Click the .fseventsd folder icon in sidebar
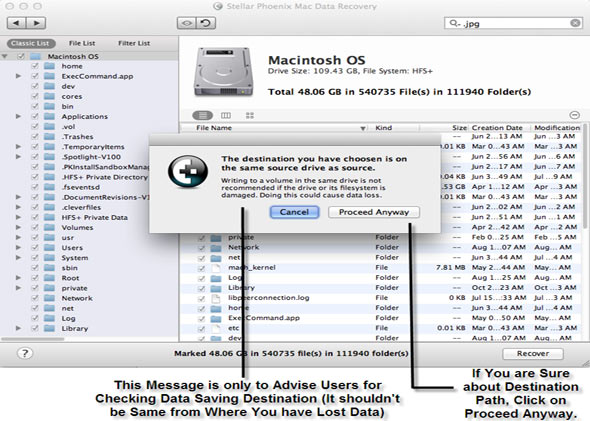590x421 pixels. [49, 187]
